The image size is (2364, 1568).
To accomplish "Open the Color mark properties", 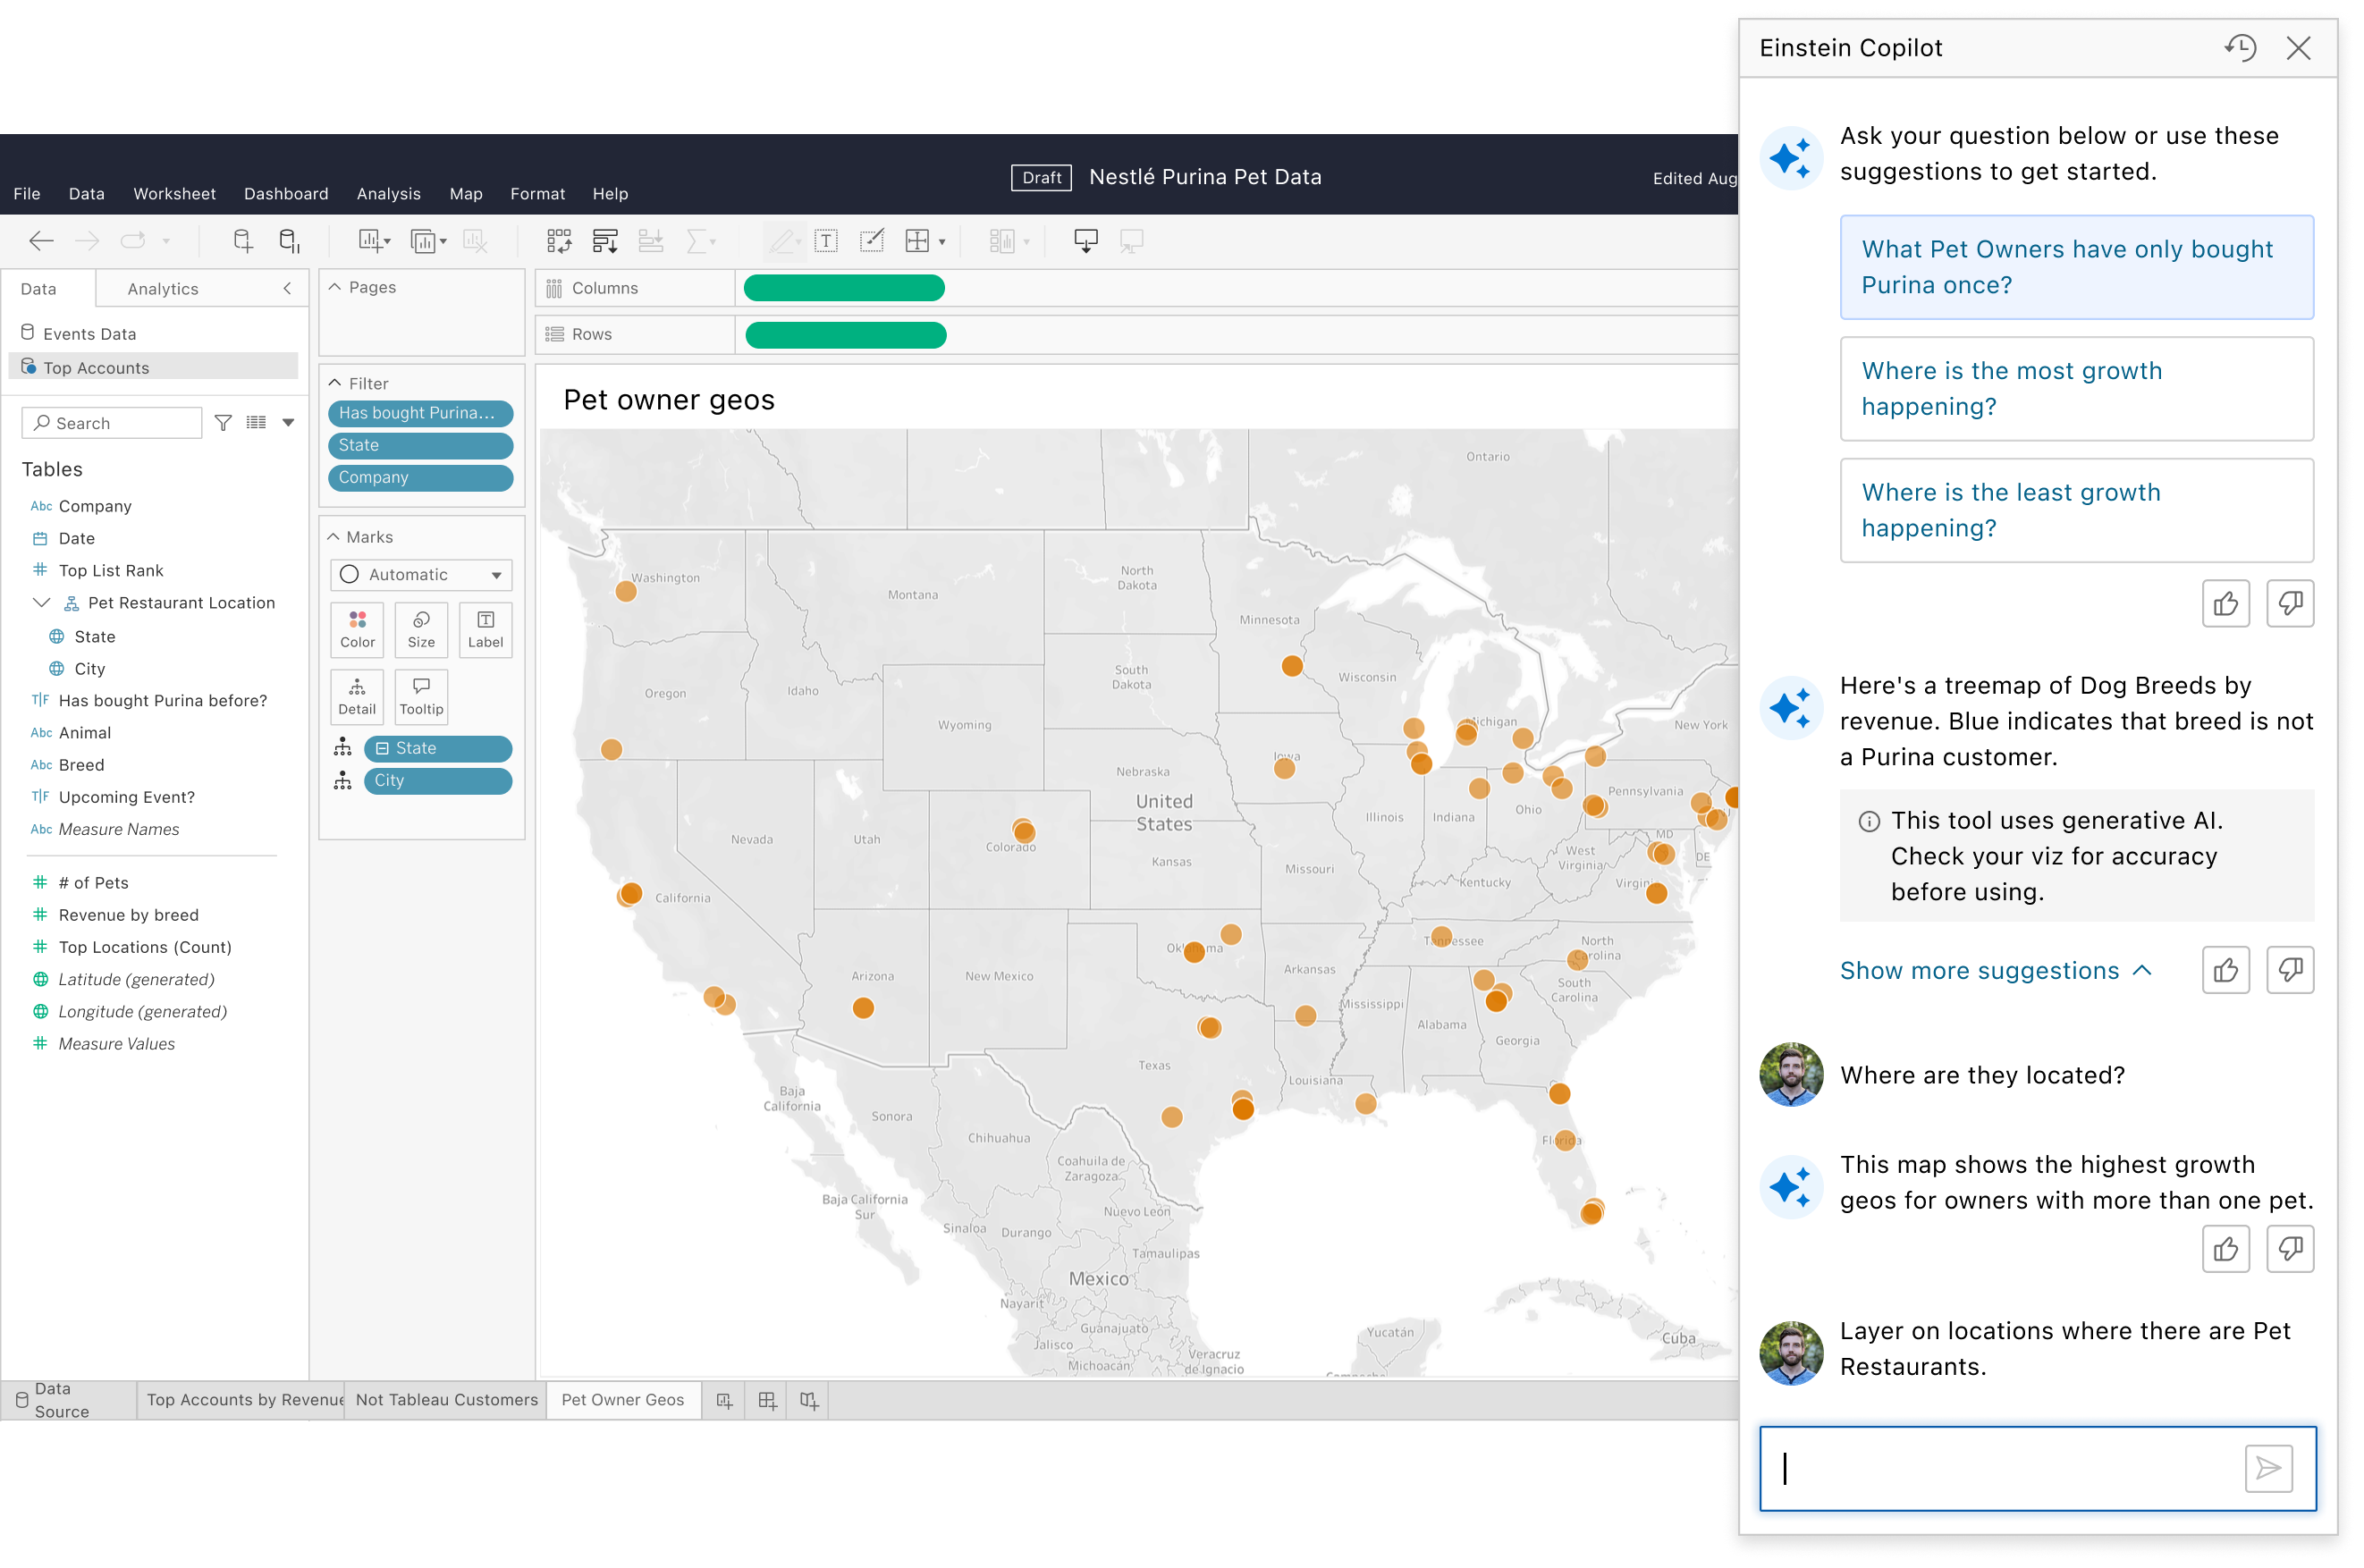I will point(357,628).
